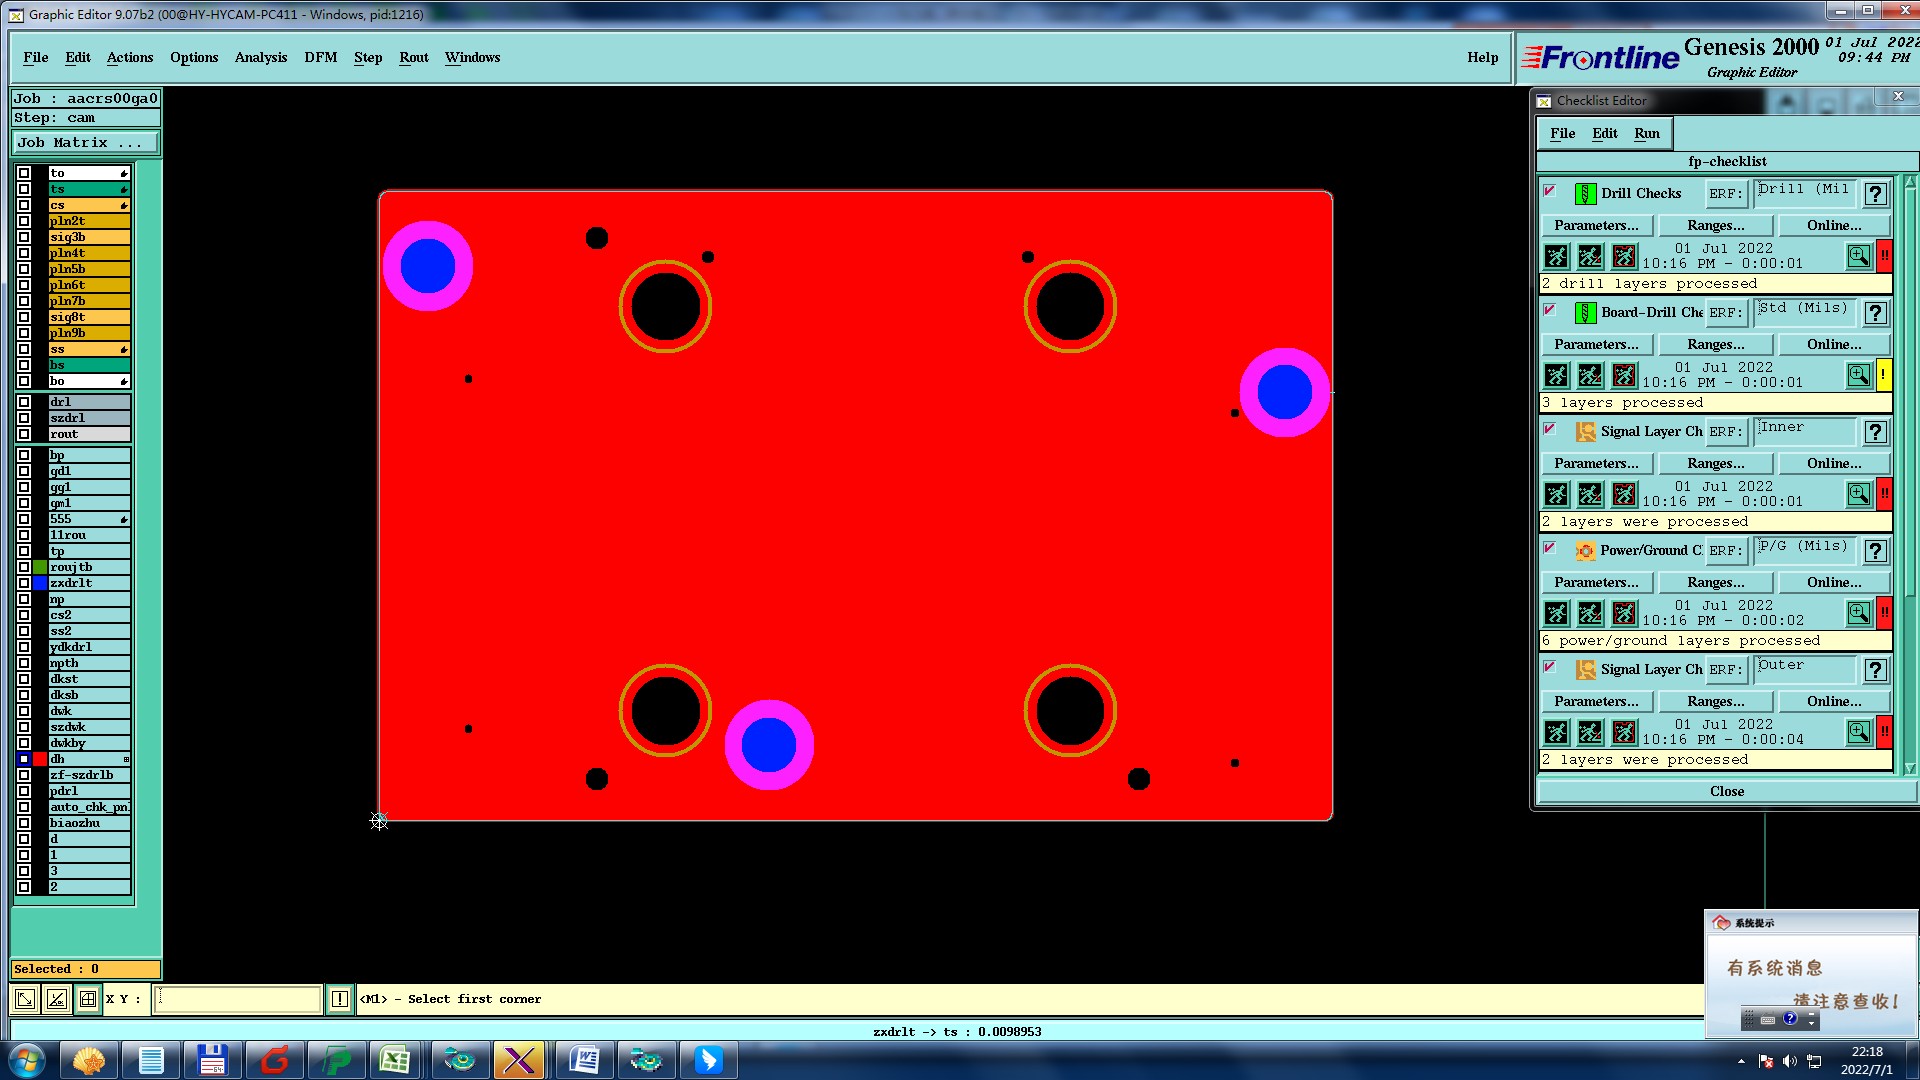
Task: Toggle the Power/Ground check checkbox
Action: [x=1550, y=549]
